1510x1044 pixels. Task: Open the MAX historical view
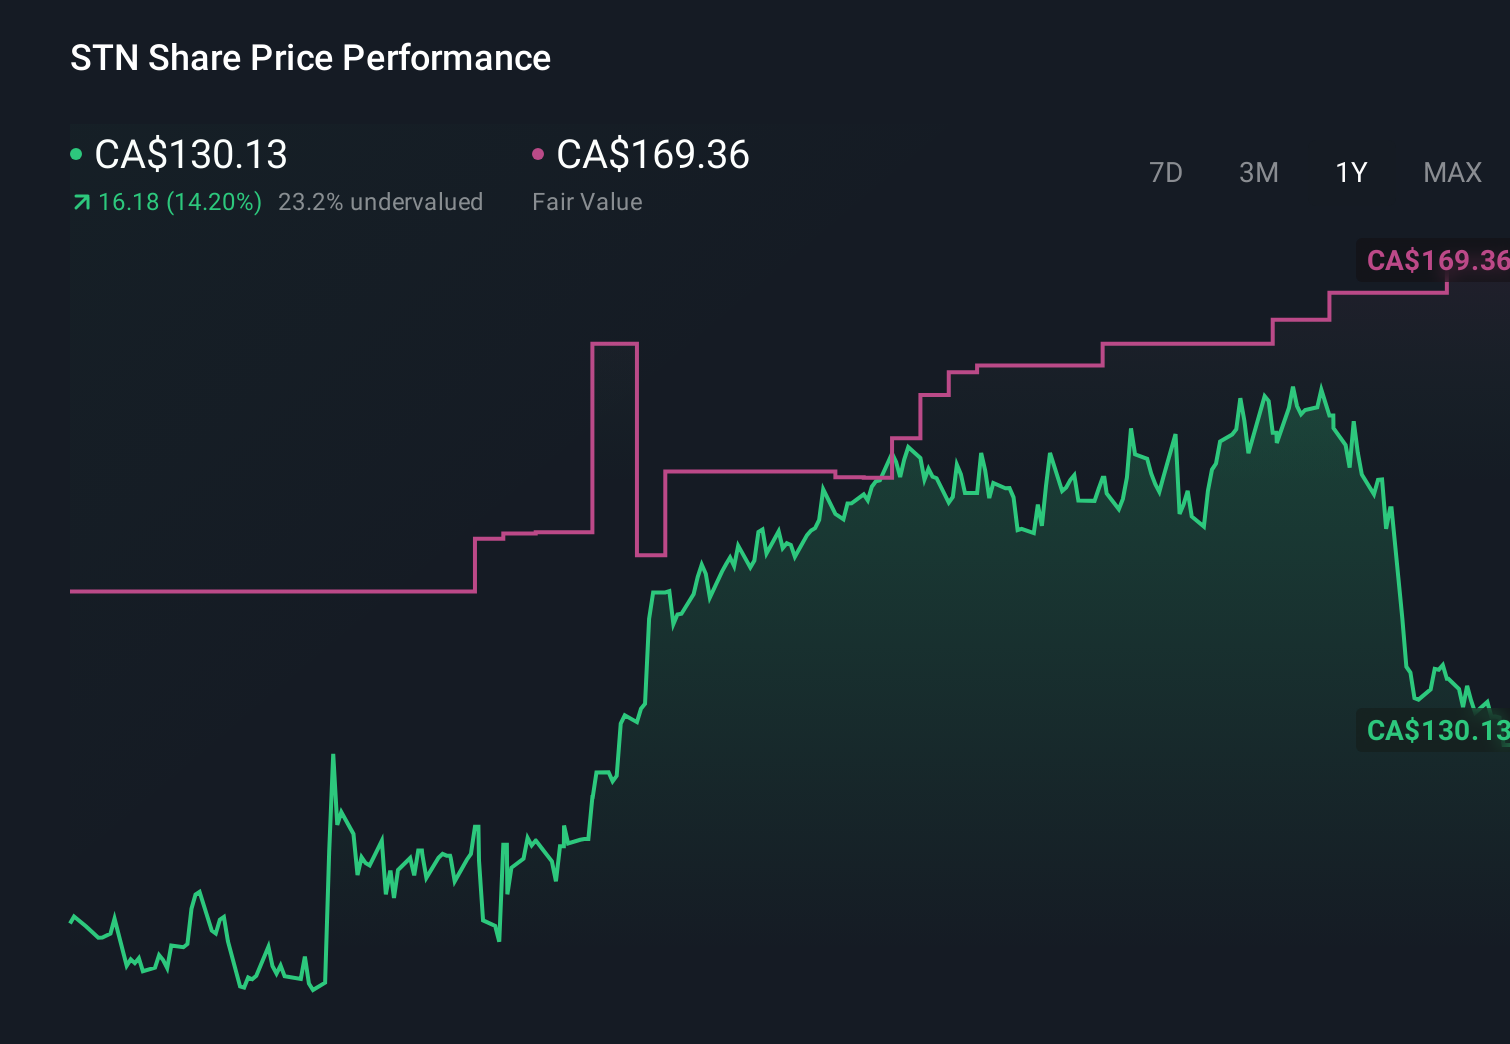tap(1451, 172)
